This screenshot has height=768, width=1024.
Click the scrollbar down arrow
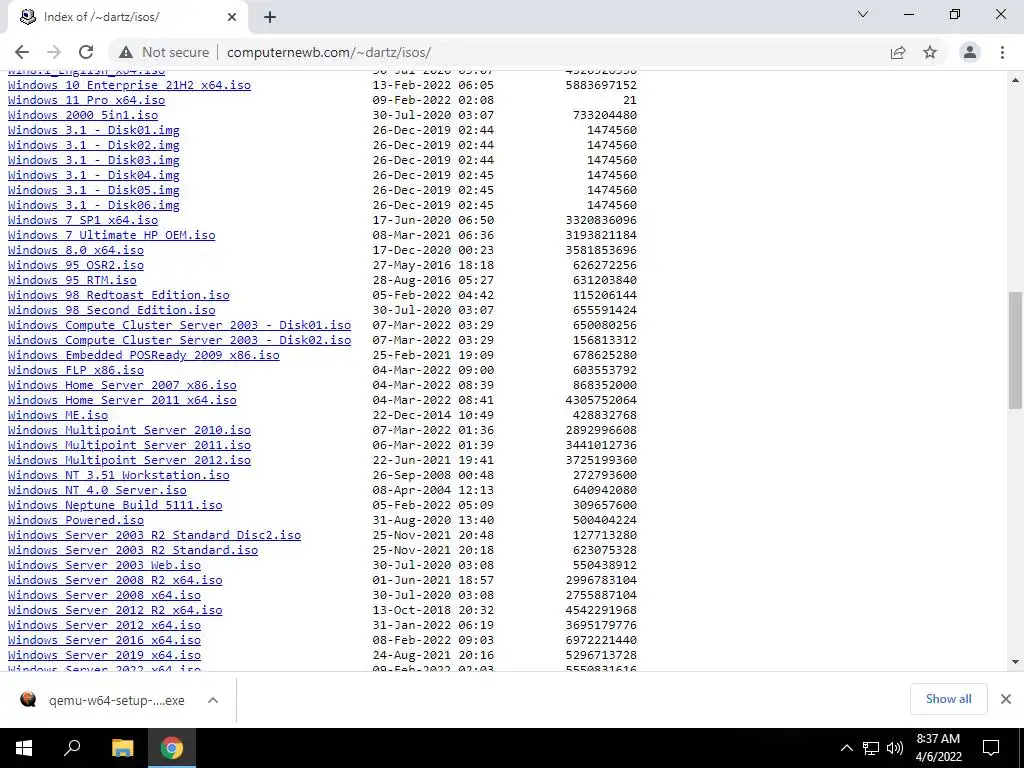click(x=1015, y=662)
